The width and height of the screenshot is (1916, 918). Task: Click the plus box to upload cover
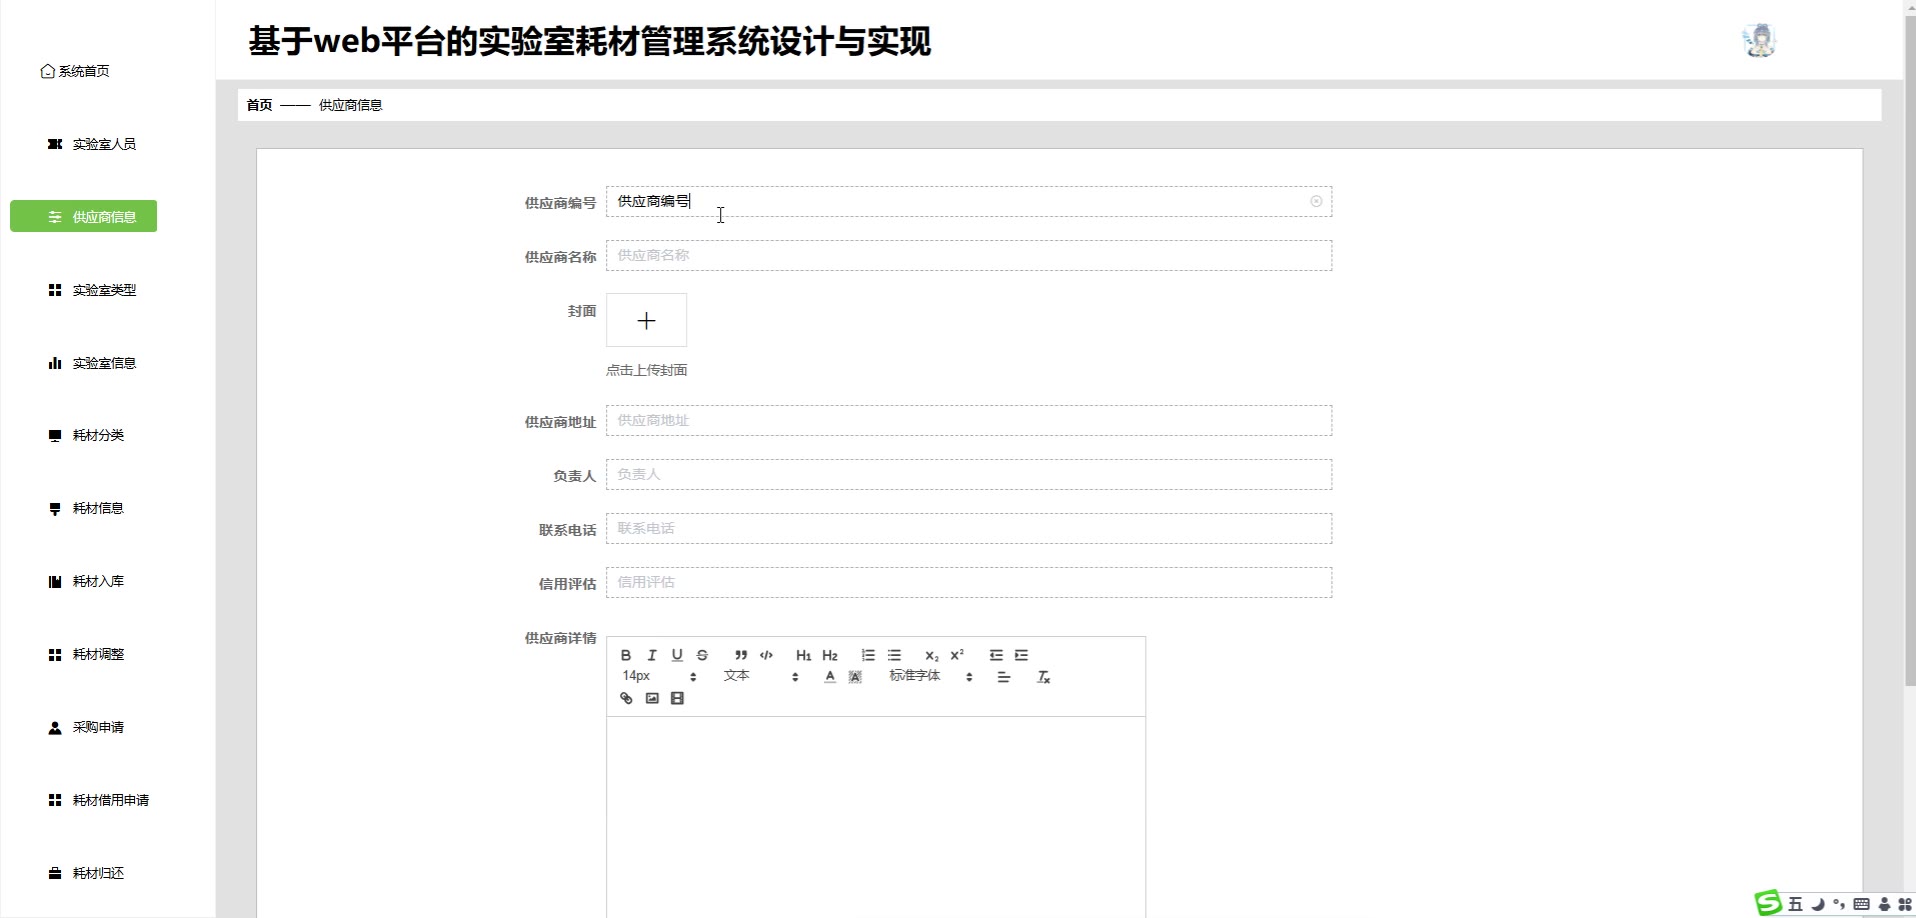click(646, 320)
